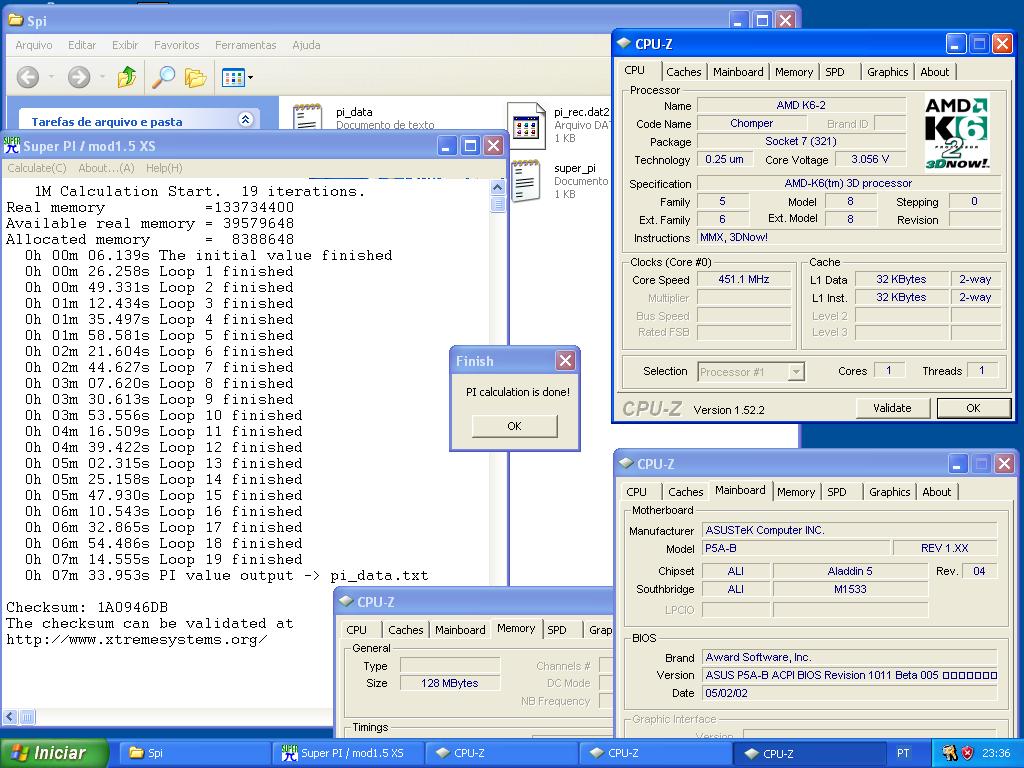Toggle the Folders pane icon
The image size is (1024, 768).
point(195,78)
